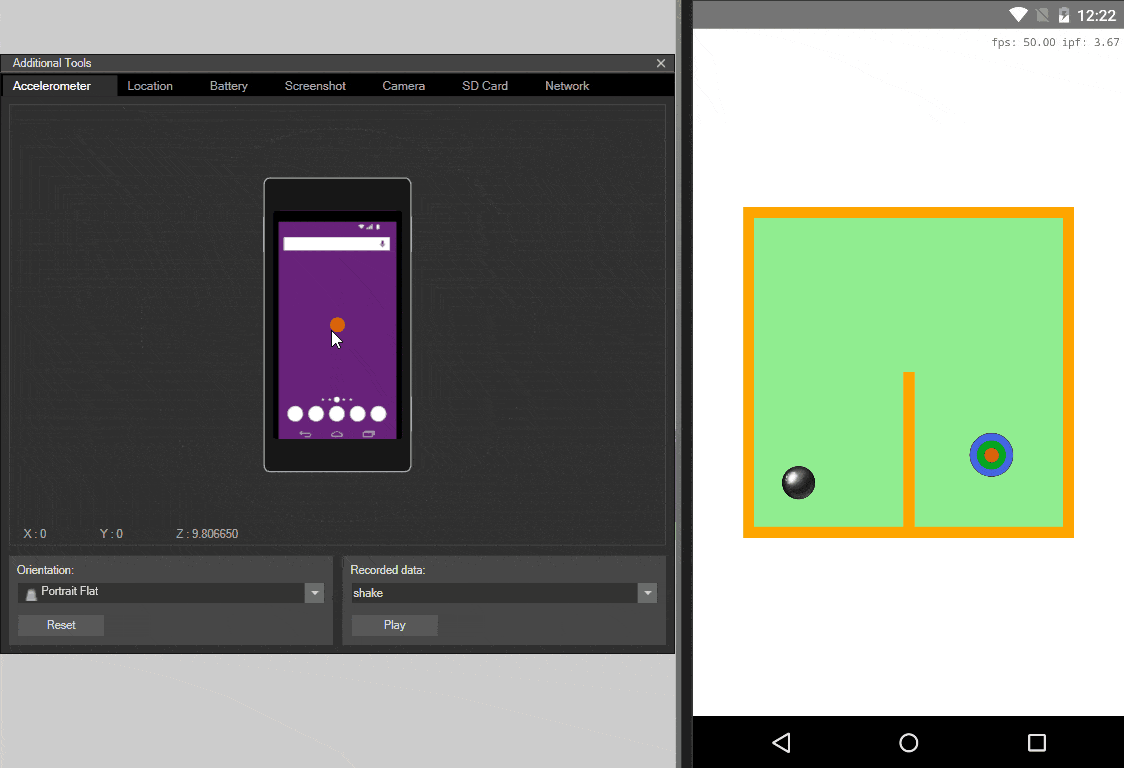Open the Camera tab
Viewport: 1124px width, 768px height.
(x=403, y=86)
